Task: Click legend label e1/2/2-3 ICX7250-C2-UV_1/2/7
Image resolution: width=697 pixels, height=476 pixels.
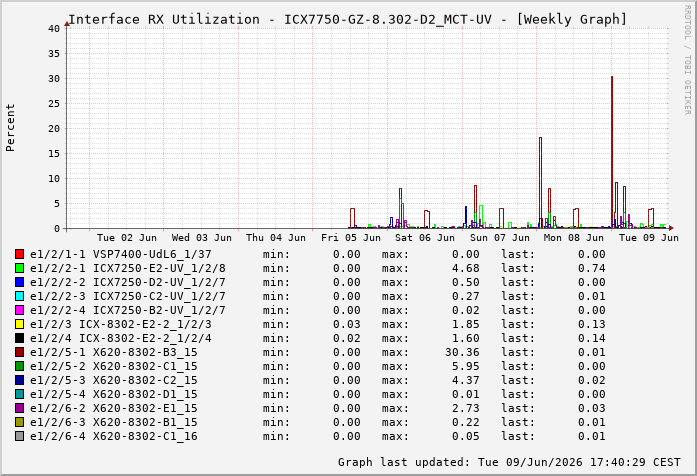Action: click(128, 296)
